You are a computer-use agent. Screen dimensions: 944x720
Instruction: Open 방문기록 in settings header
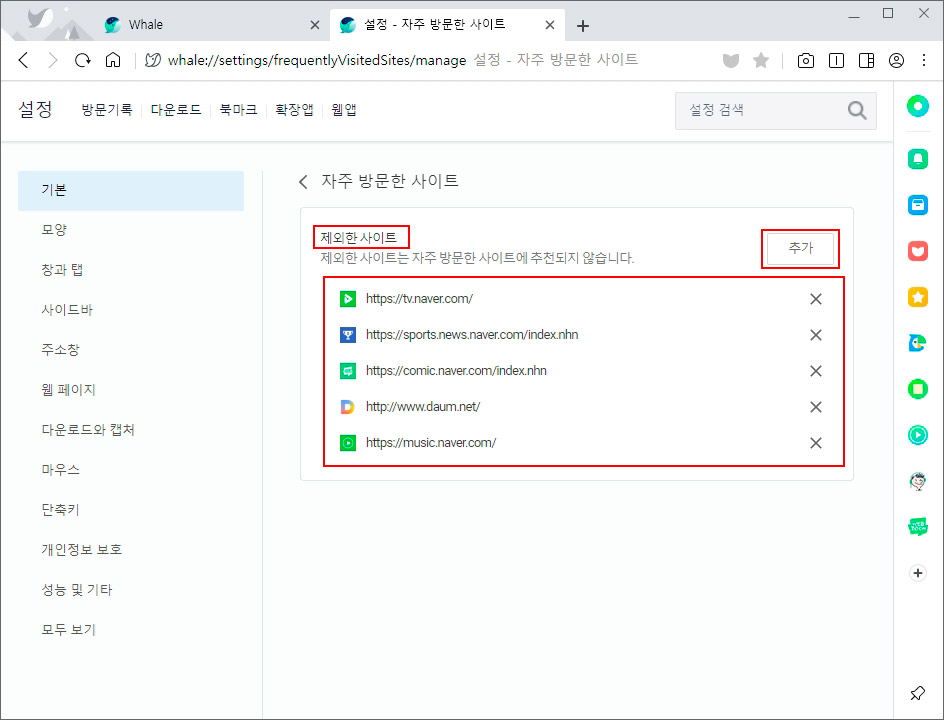point(107,110)
